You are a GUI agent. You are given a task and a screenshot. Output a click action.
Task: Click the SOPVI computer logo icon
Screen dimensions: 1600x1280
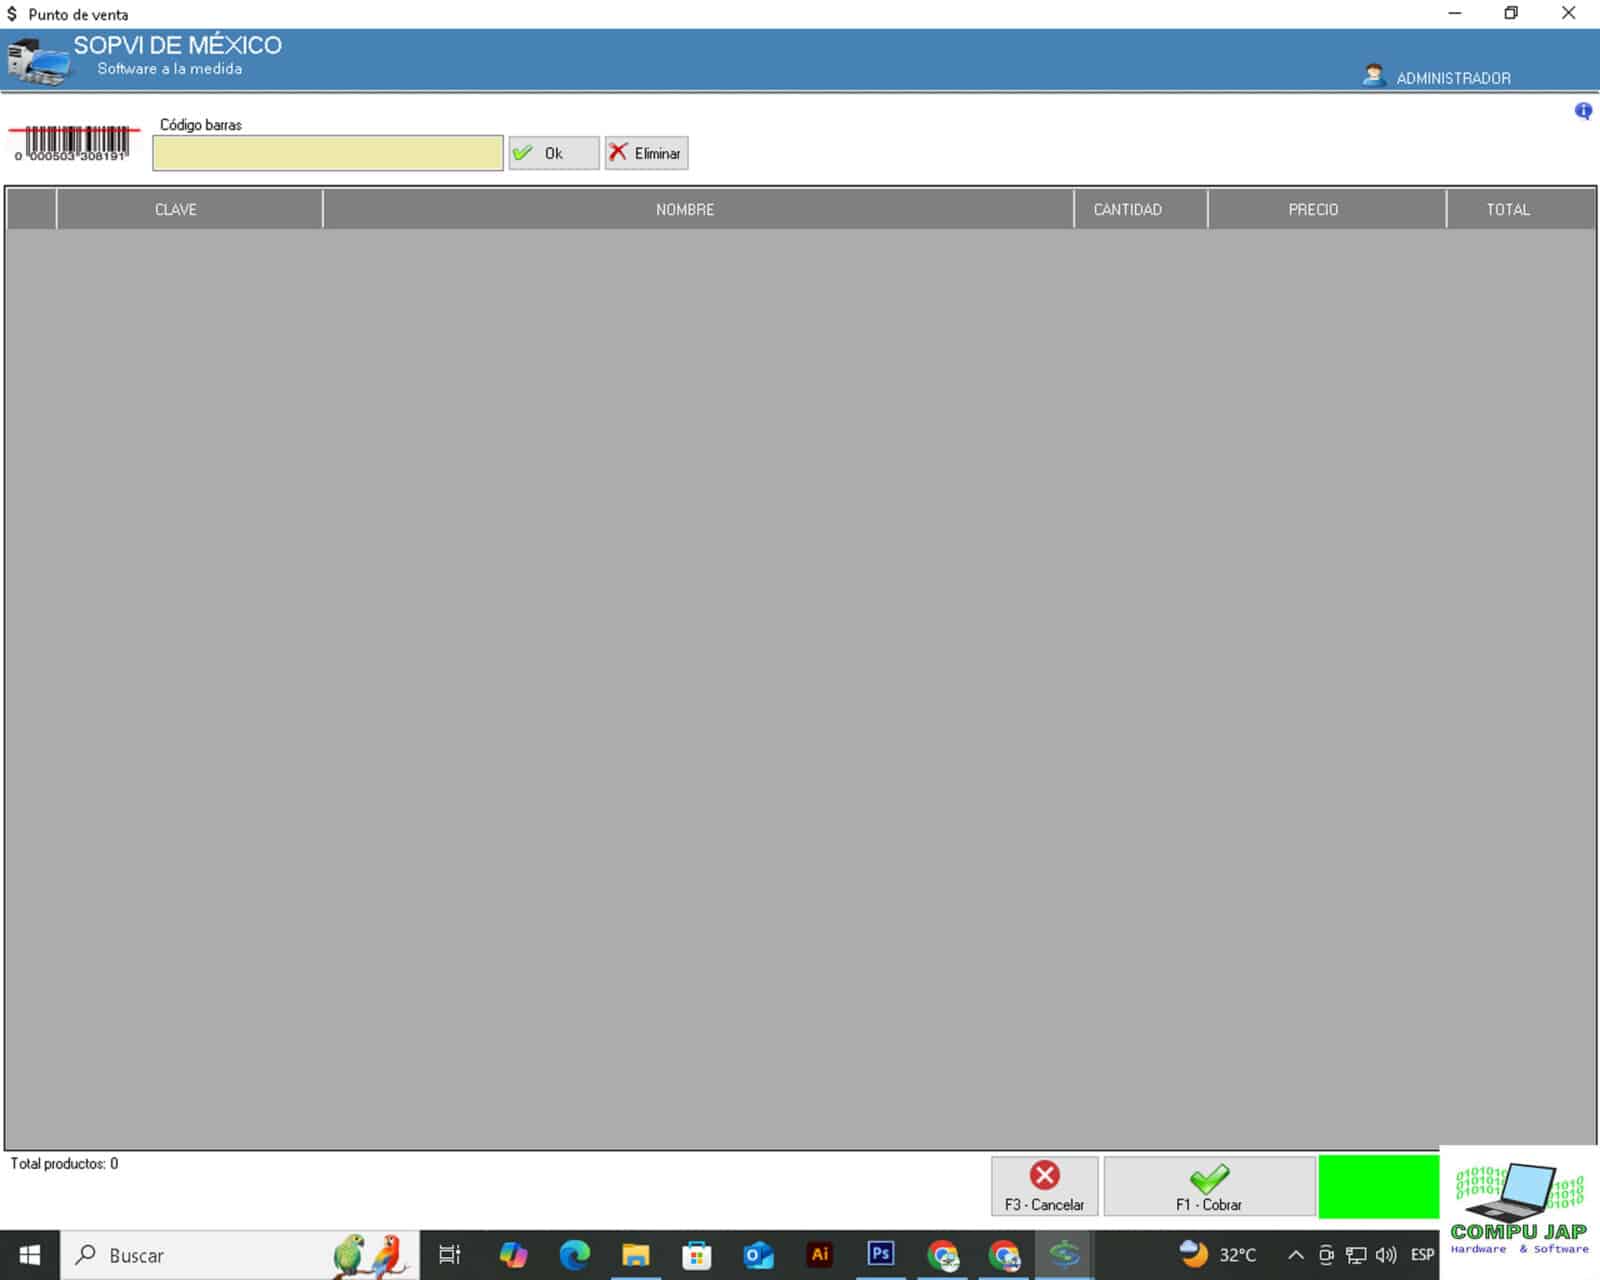pos(38,61)
